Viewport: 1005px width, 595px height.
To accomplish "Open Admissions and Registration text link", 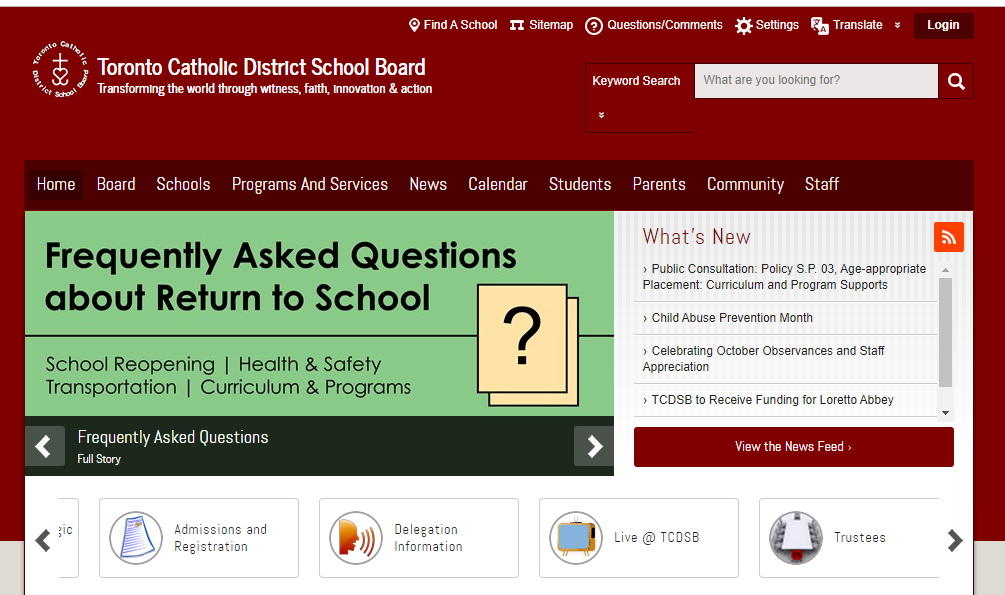I will [220, 538].
